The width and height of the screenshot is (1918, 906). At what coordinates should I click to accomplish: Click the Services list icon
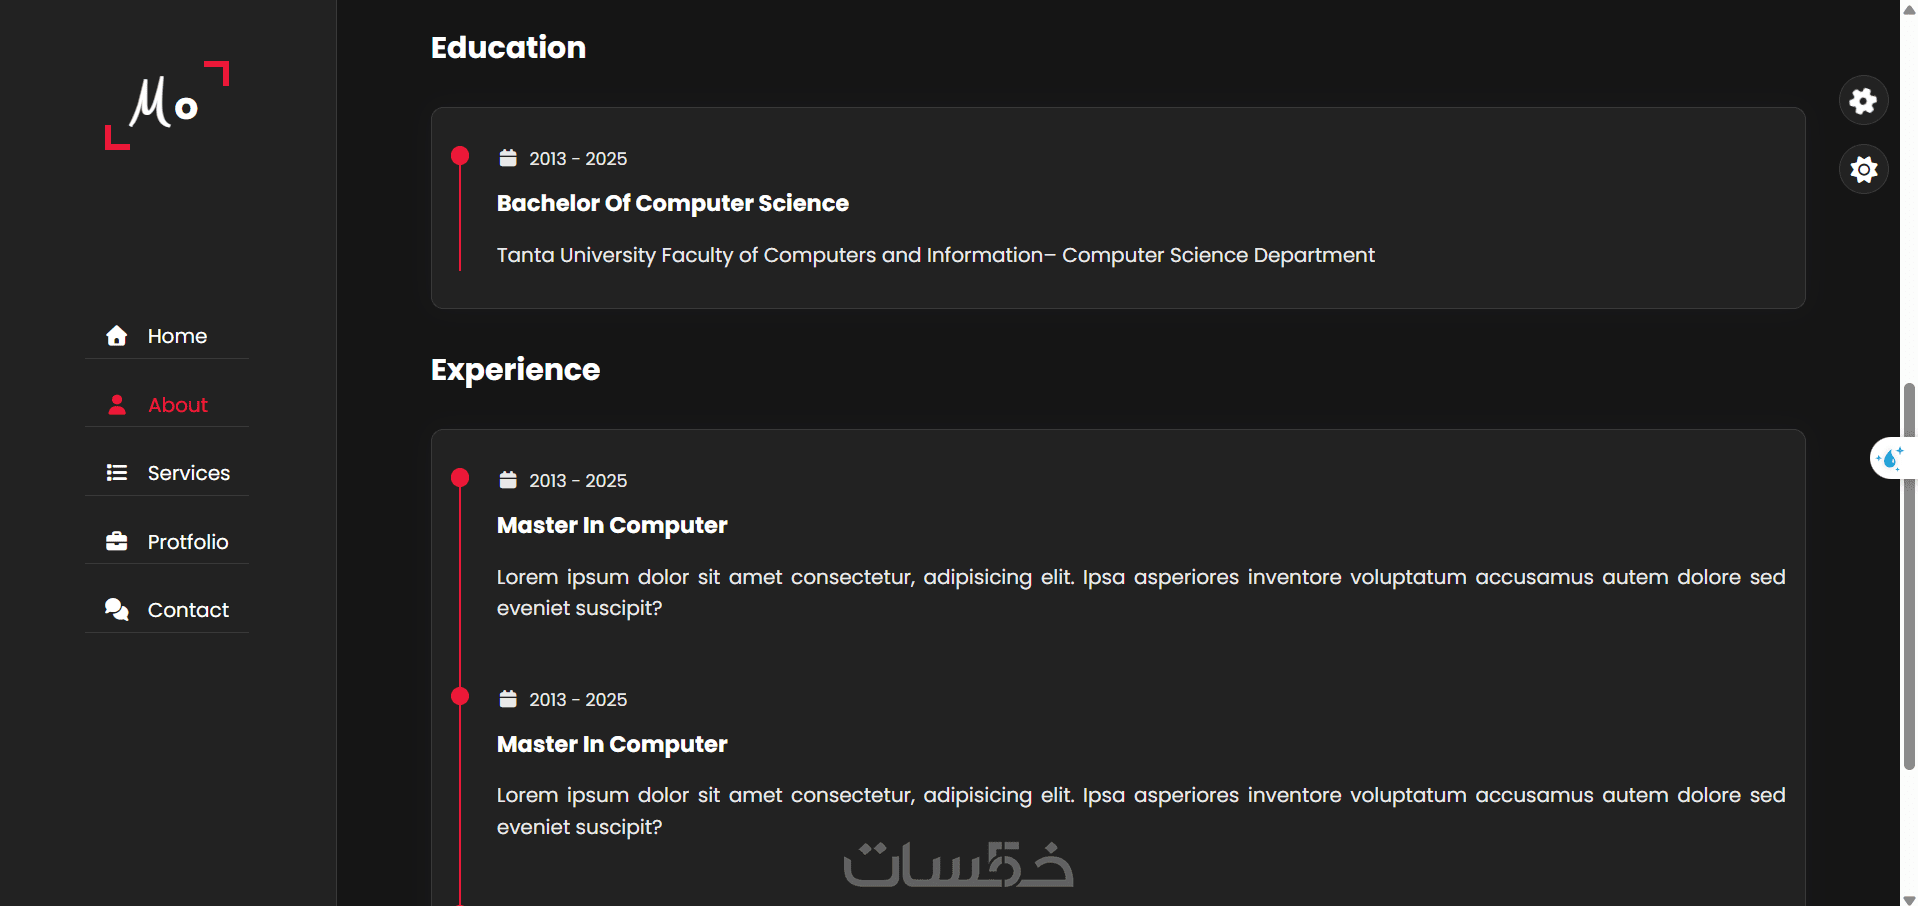click(117, 473)
